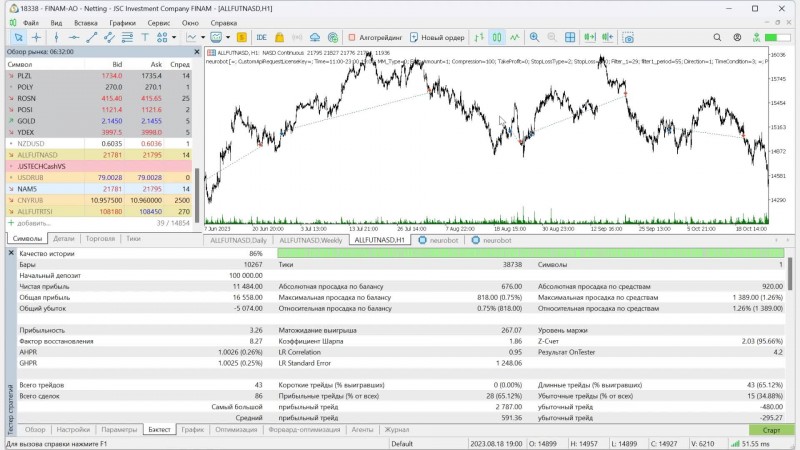
Task: Open the trading signals icon
Action: [297, 37]
